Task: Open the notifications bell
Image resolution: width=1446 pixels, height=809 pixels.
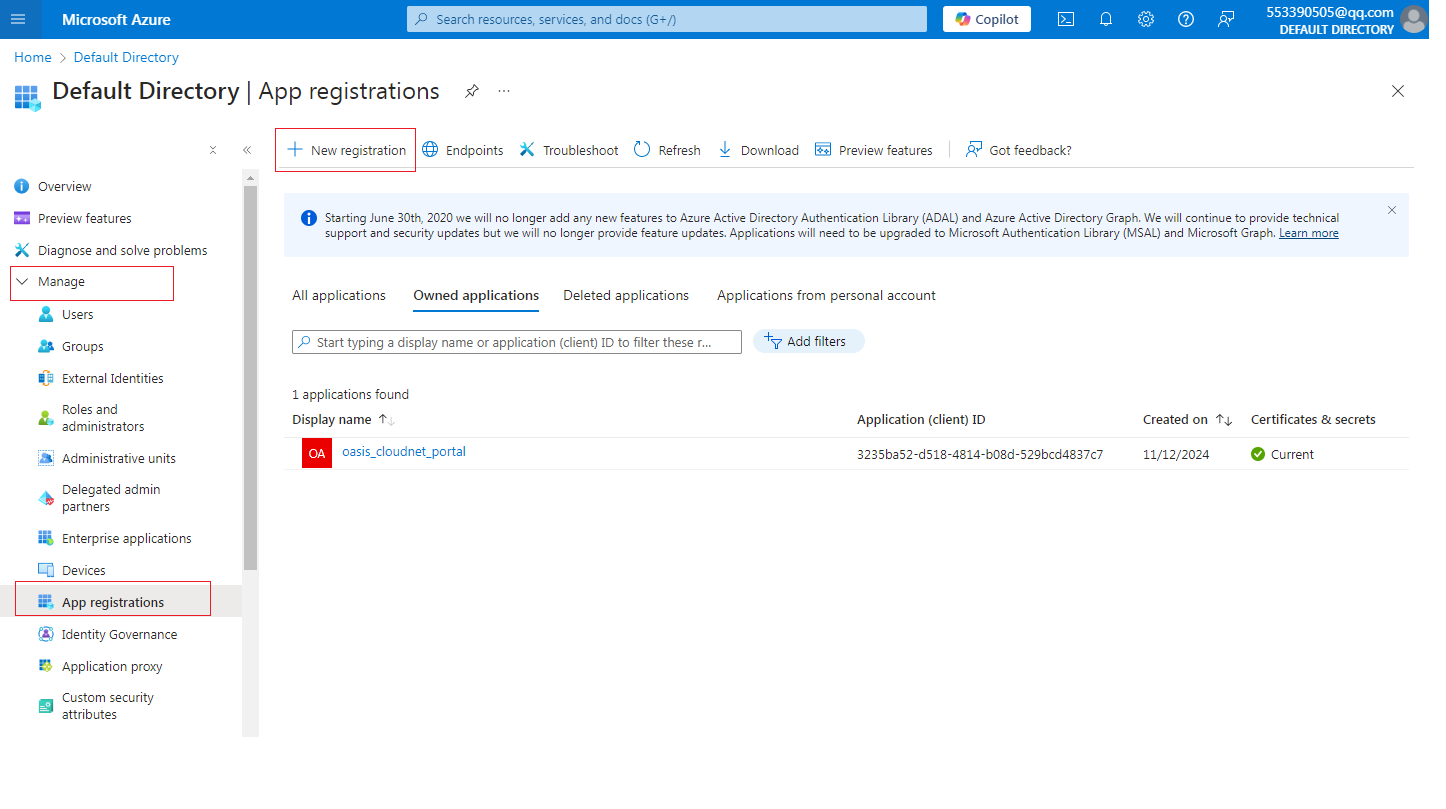Action: tap(1106, 19)
